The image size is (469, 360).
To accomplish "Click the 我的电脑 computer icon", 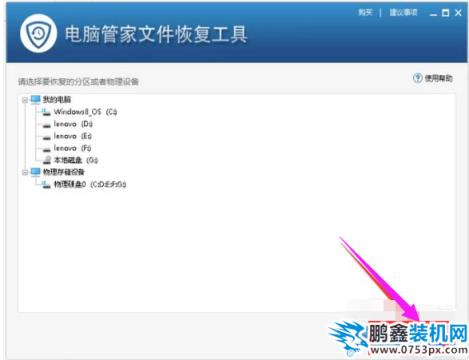I will tap(36, 100).
